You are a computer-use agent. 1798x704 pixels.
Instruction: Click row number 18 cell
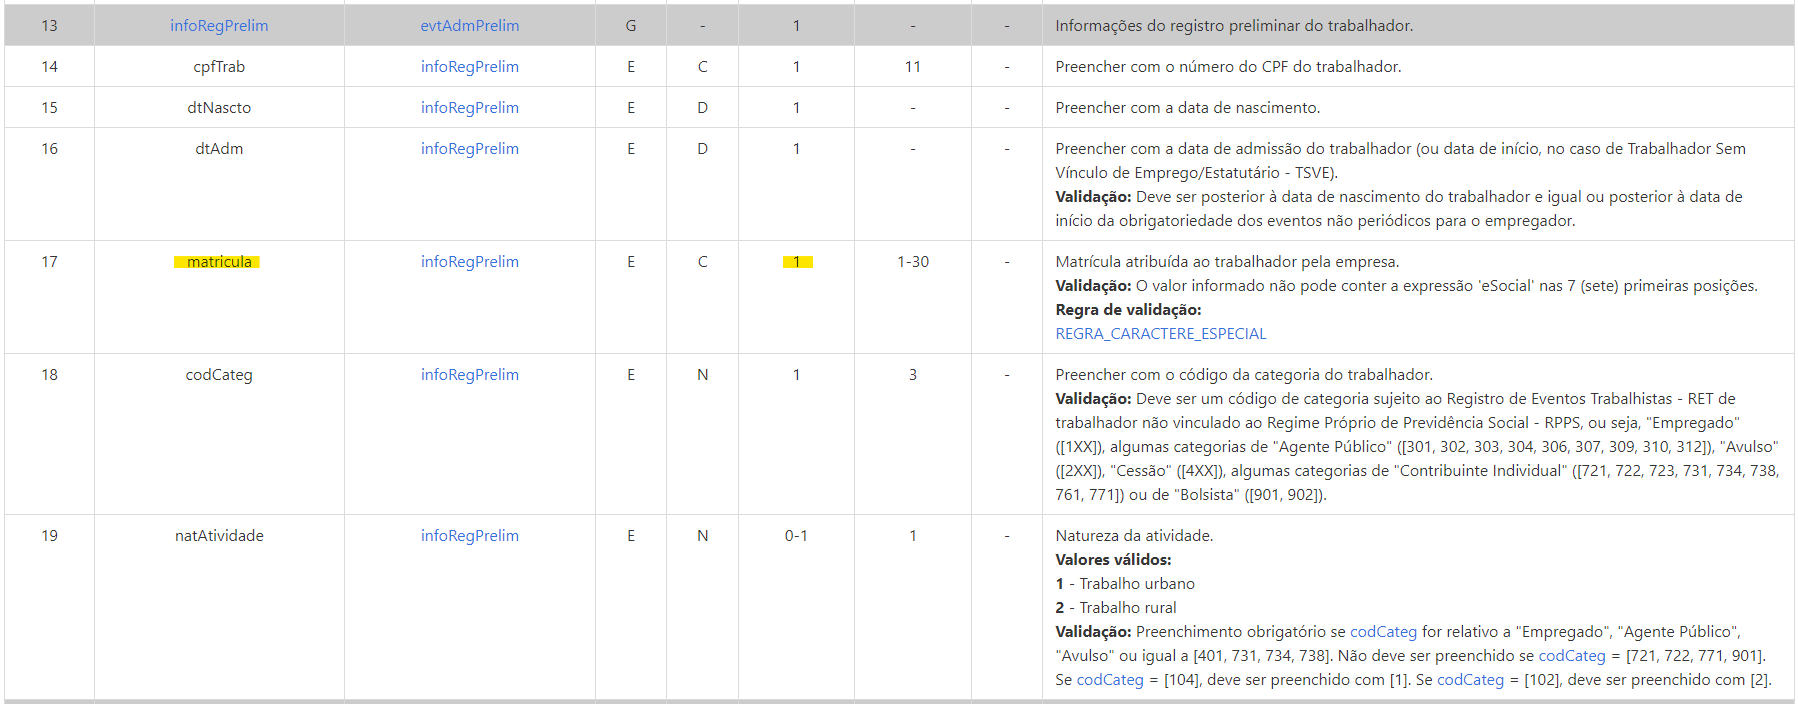(49, 434)
